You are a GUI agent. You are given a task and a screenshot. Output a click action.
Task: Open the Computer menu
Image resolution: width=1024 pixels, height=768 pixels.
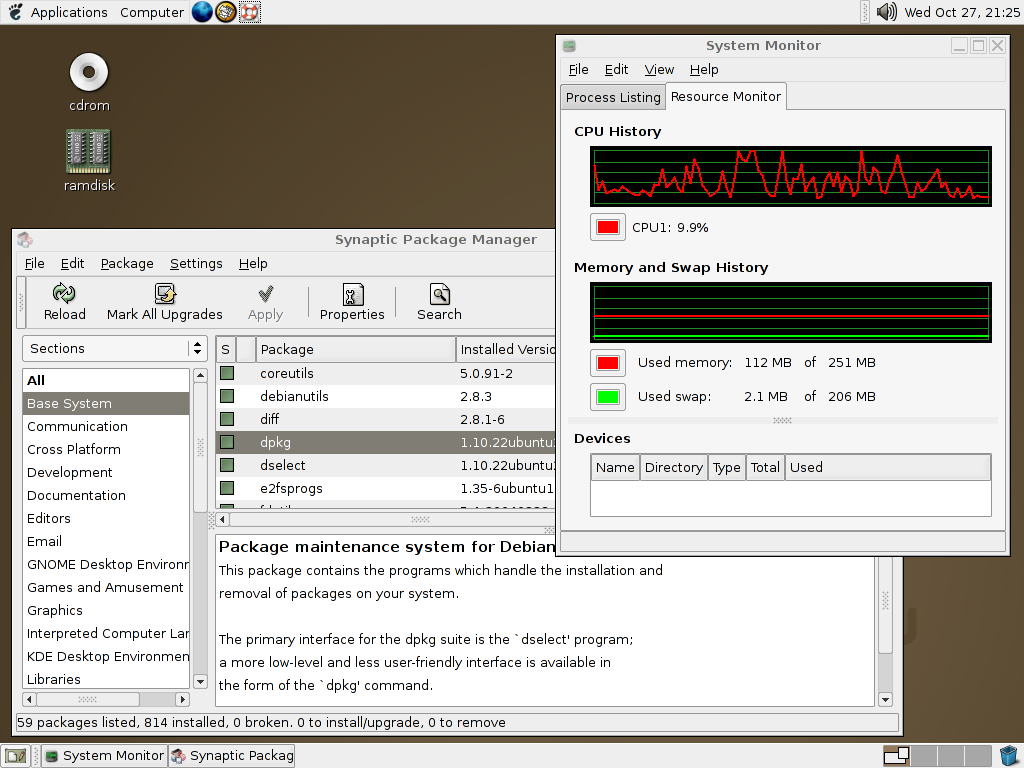(x=152, y=12)
